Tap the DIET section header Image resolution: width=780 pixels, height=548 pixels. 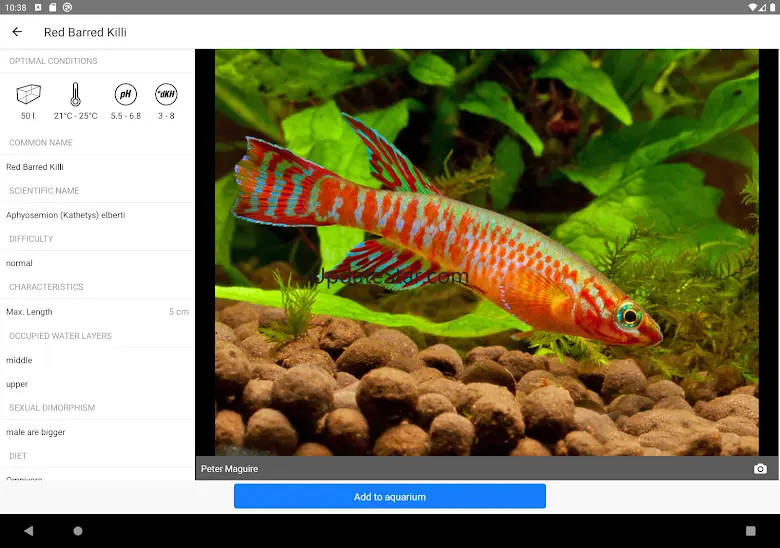pyautogui.click(x=18, y=456)
